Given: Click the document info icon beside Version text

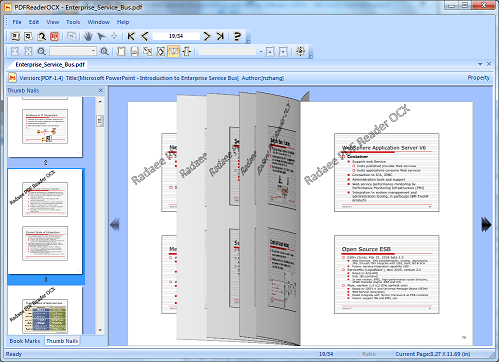Looking at the screenshot, I should pyautogui.click(x=12, y=78).
